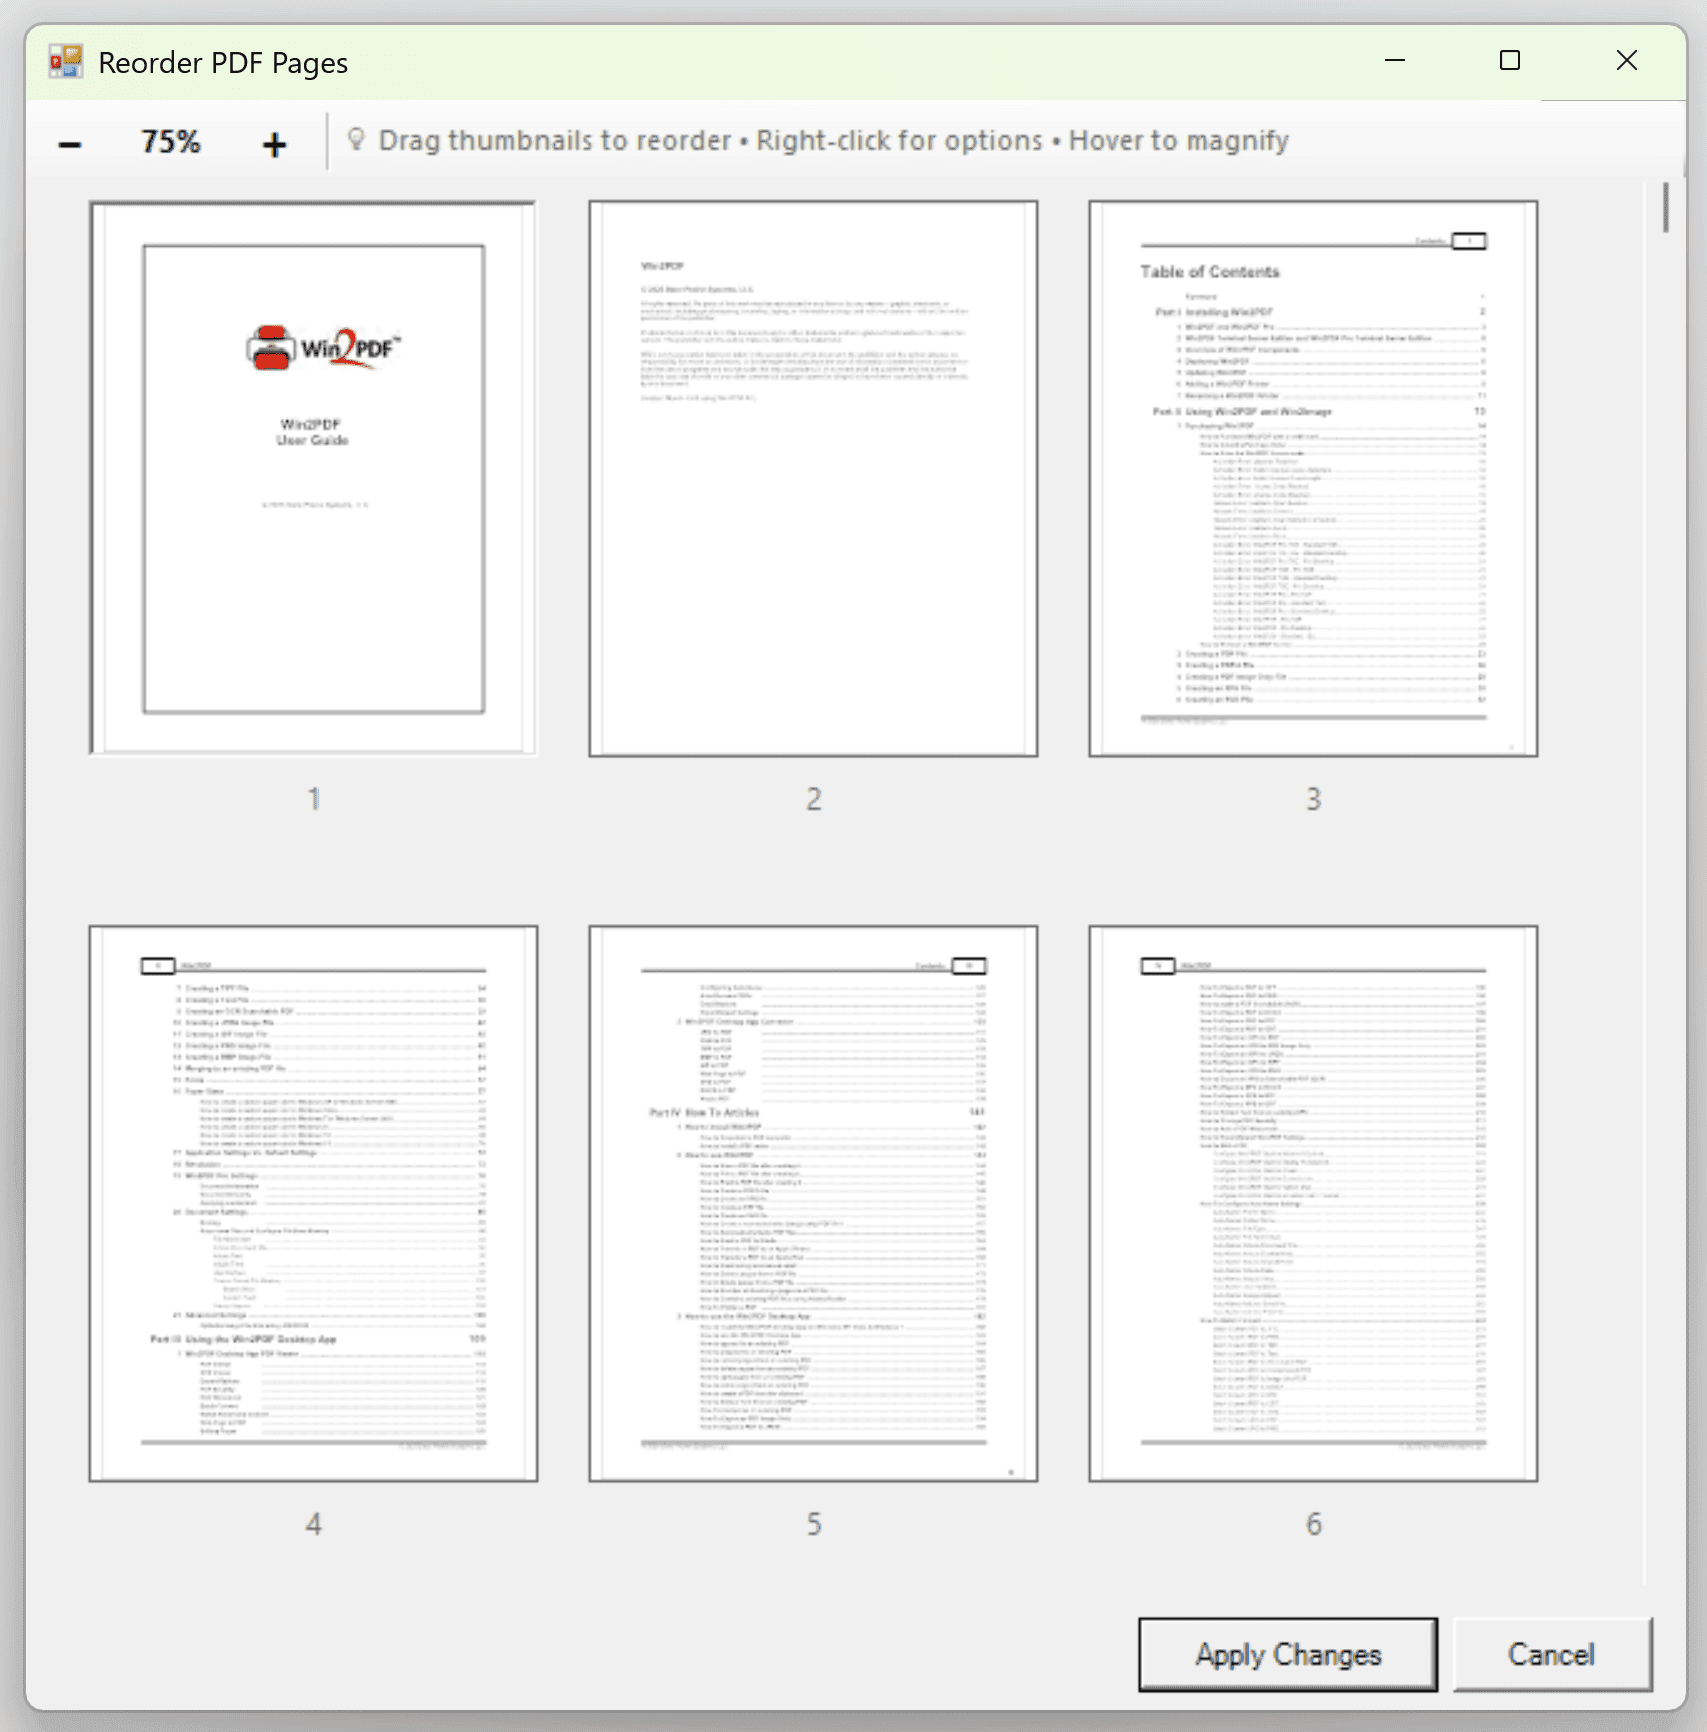Click the Apply Changes button
Viewport: 1707px width, 1732px height.
pos(1286,1654)
